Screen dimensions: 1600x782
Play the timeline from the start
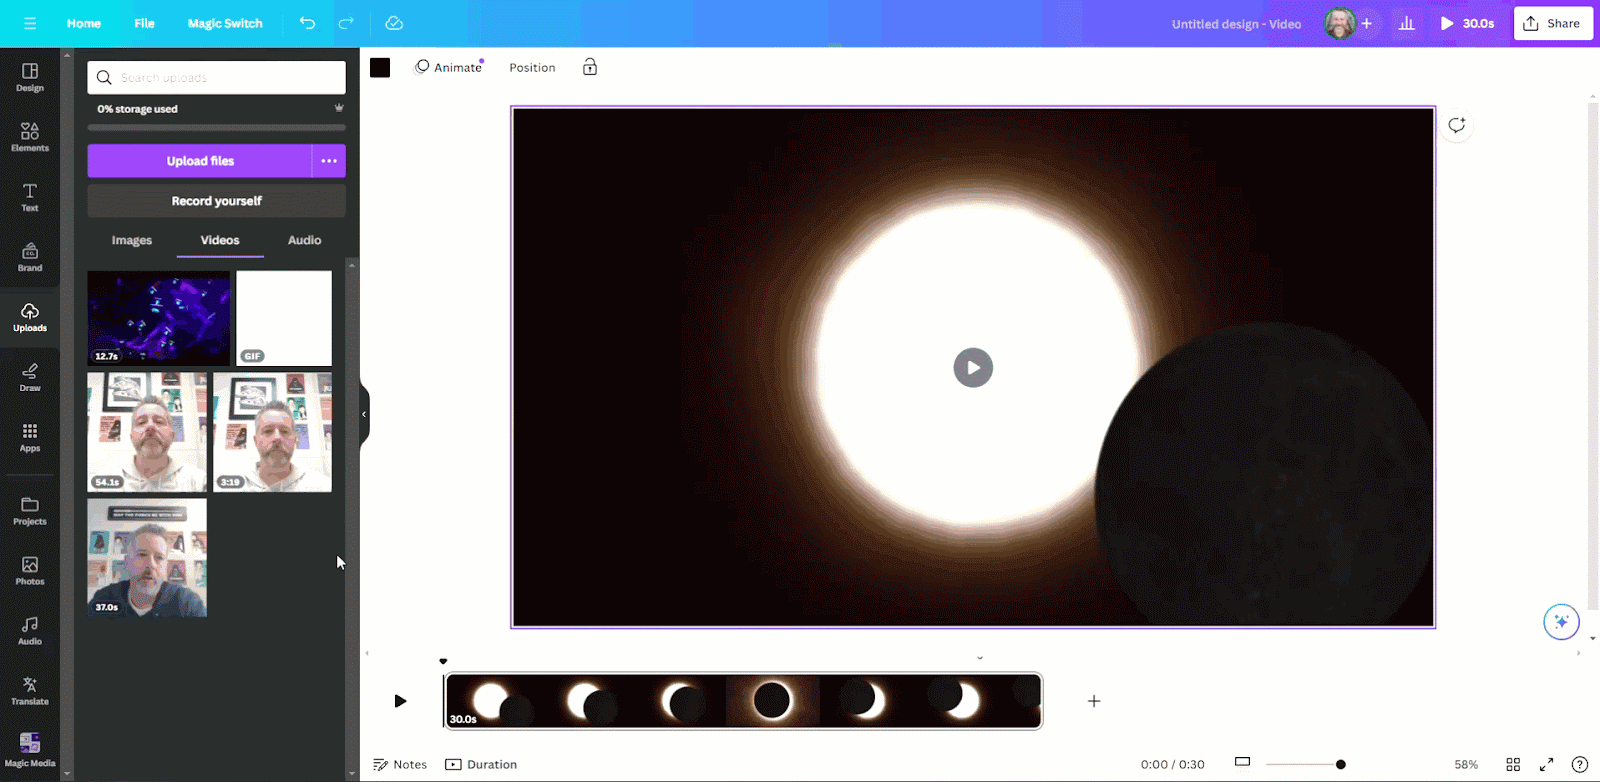point(400,701)
